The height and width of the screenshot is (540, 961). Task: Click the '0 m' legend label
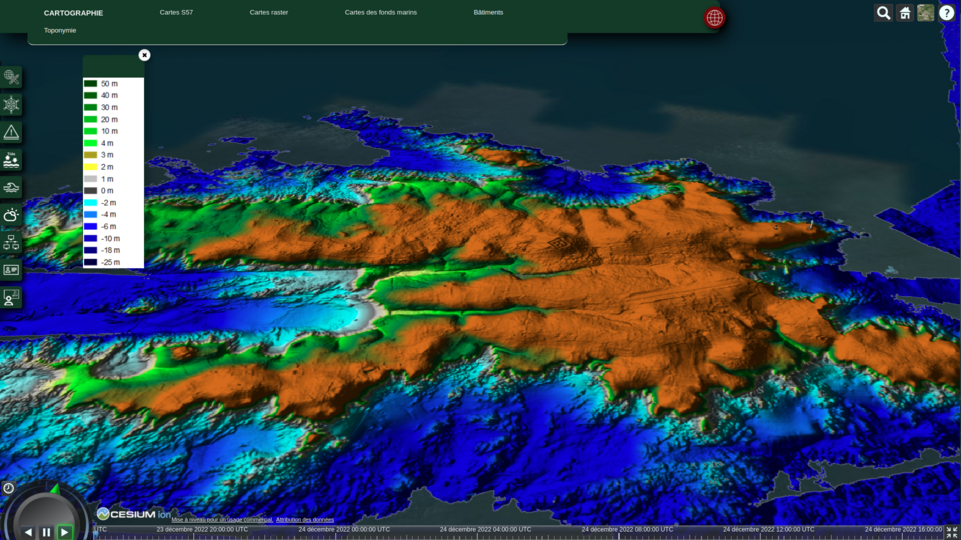(x=107, y=191)
